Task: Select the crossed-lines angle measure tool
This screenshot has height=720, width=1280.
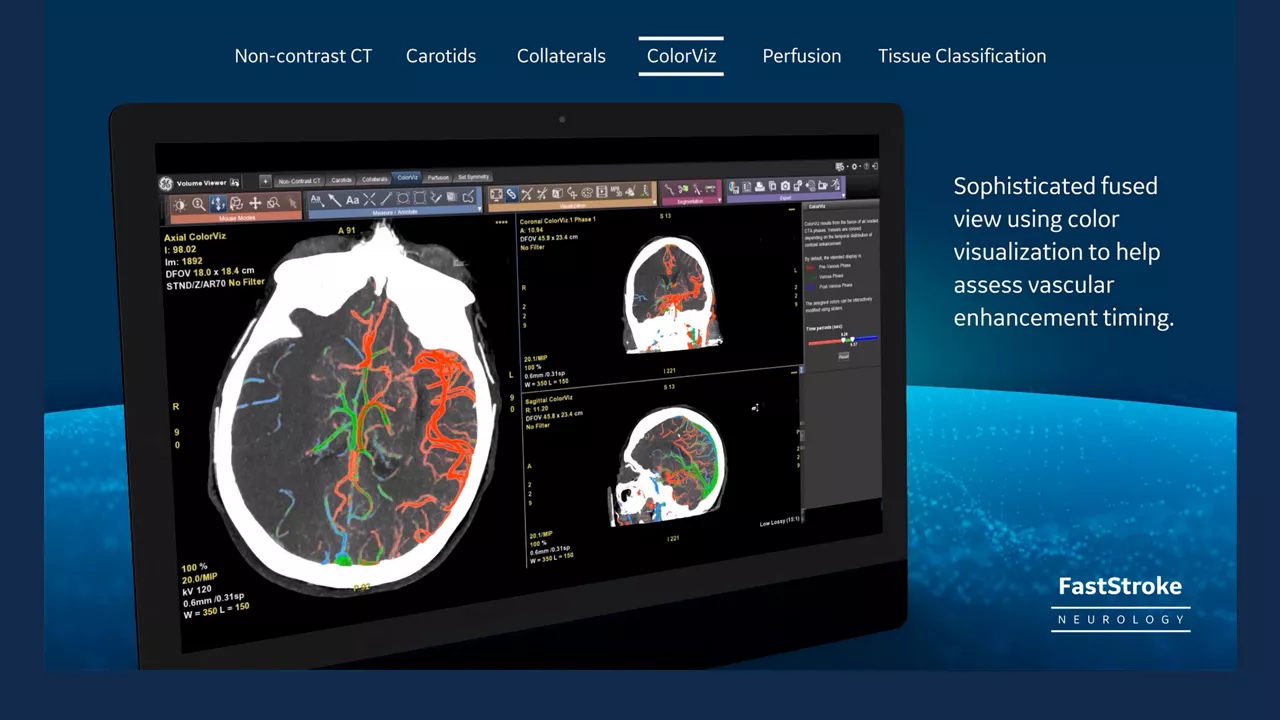Action: 369,200
